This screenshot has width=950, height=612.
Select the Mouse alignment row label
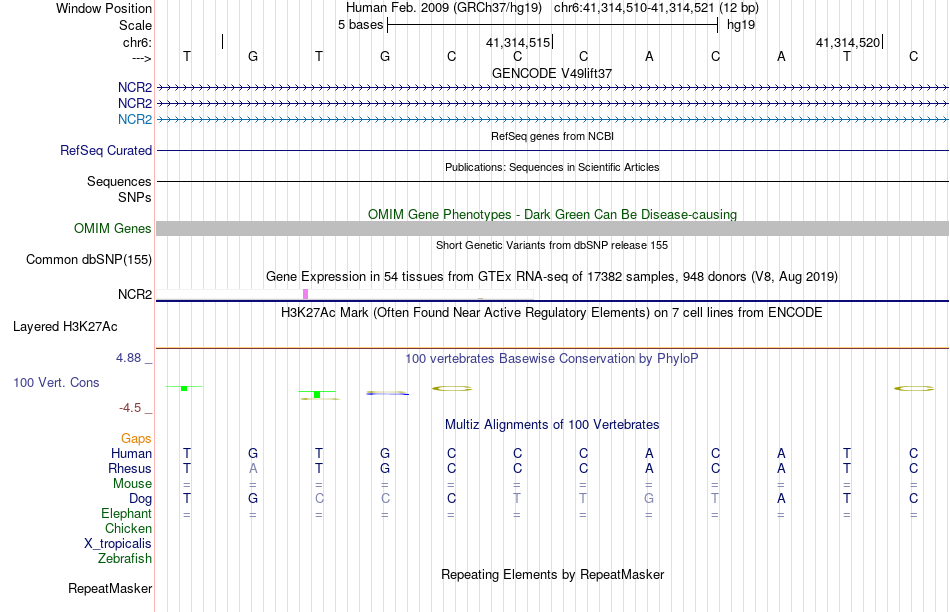click(133, 484)
